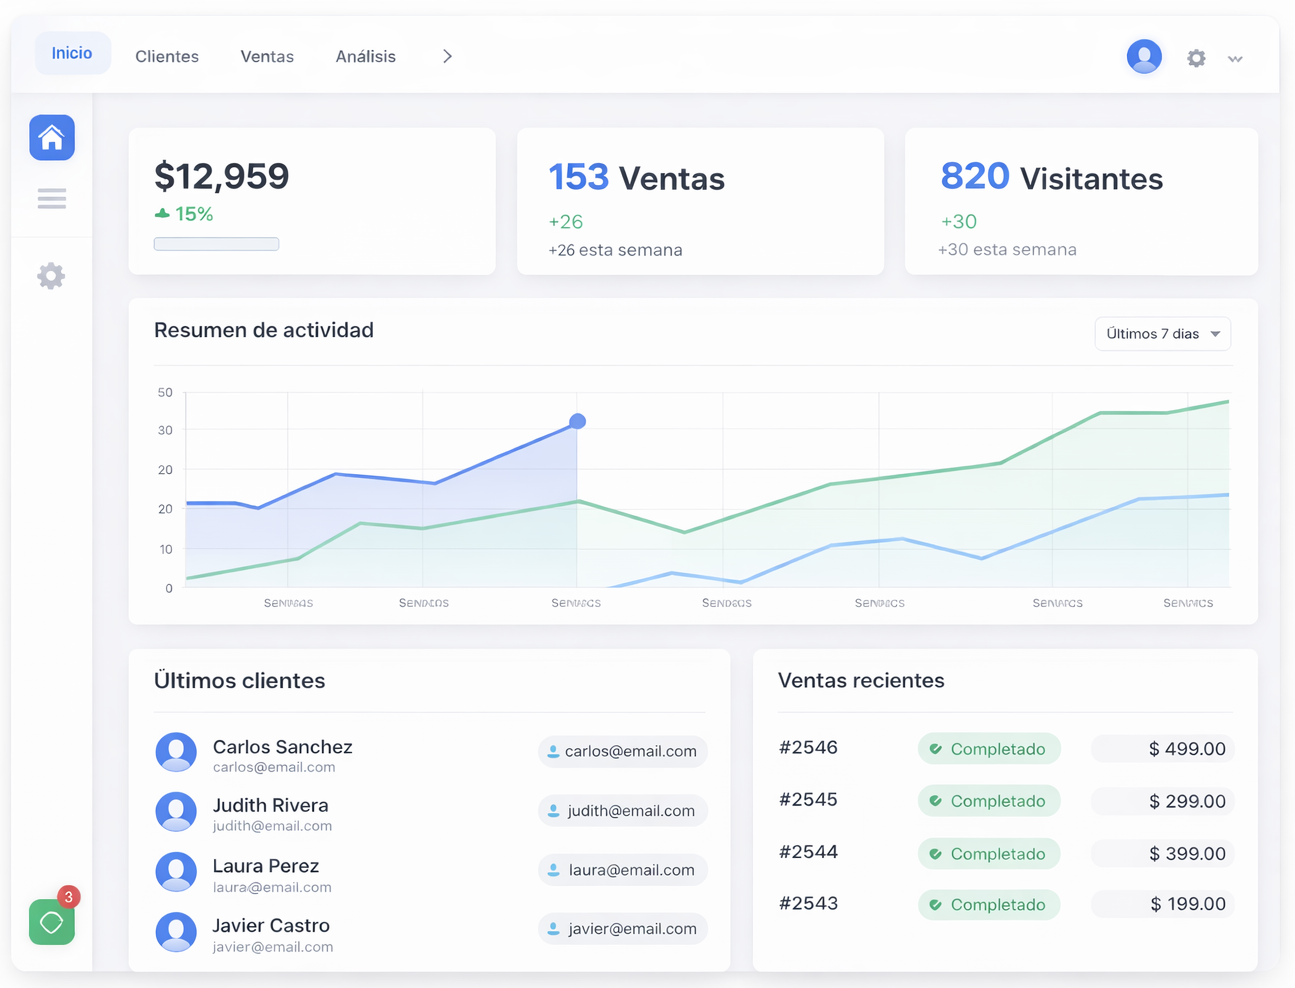Show more tabs with the right arrow

click(447, 57)
